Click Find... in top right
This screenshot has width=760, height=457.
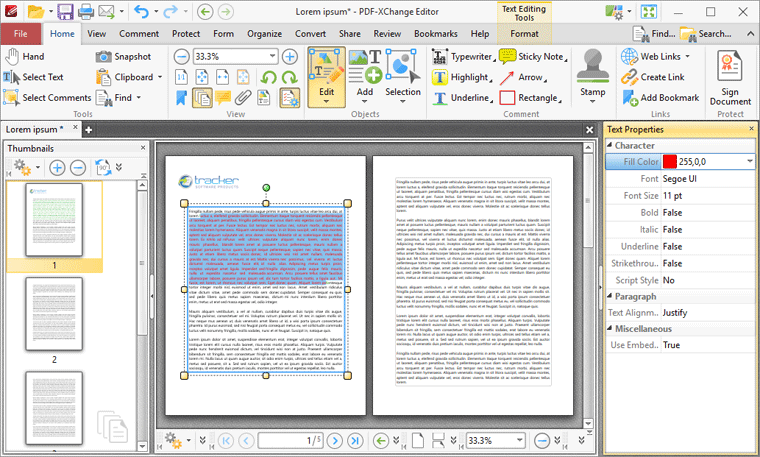654,34
